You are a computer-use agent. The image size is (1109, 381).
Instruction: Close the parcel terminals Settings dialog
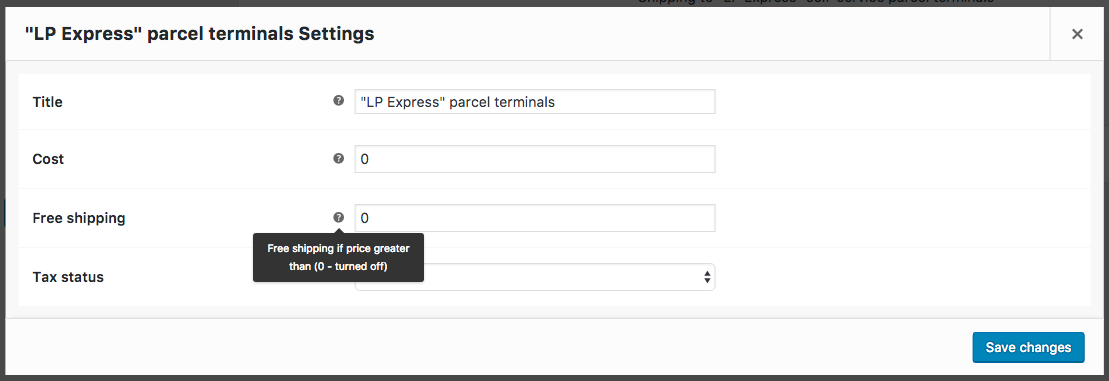[x=1076, y=34]
